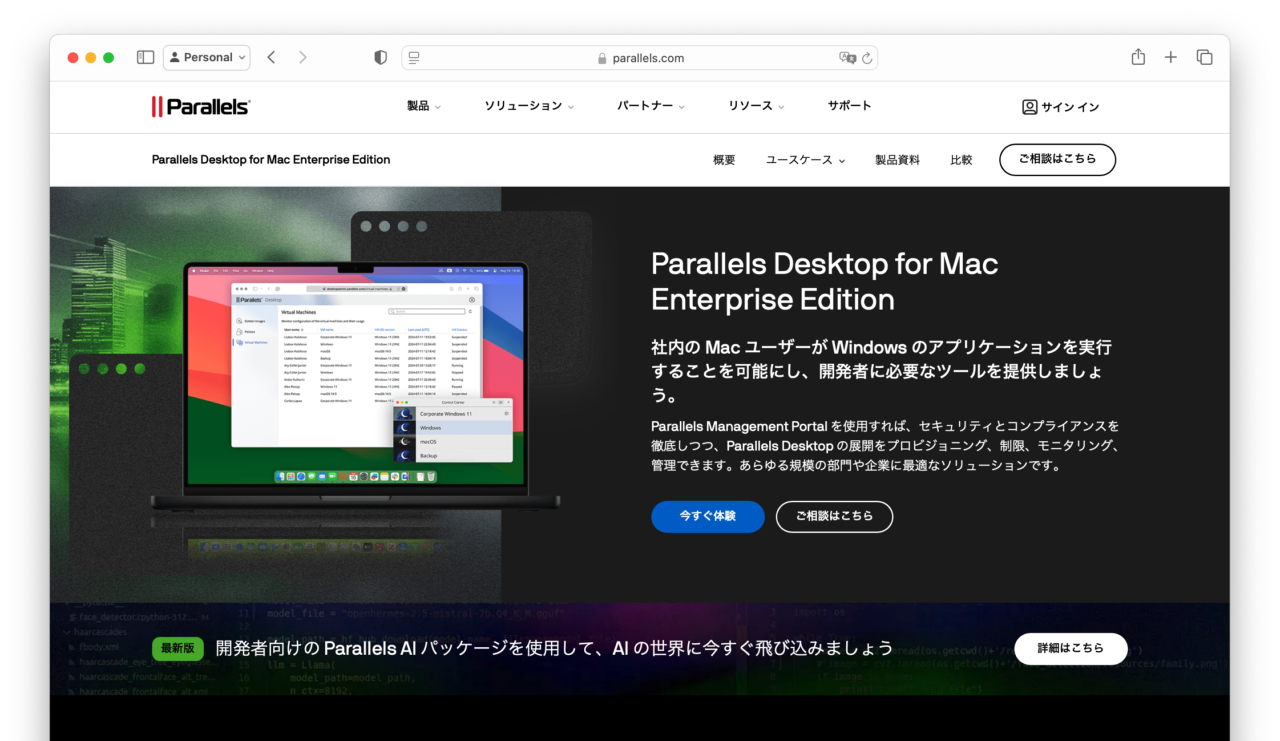Open the 概要 section tab
1280x741 pixels.
coord(724,160)
